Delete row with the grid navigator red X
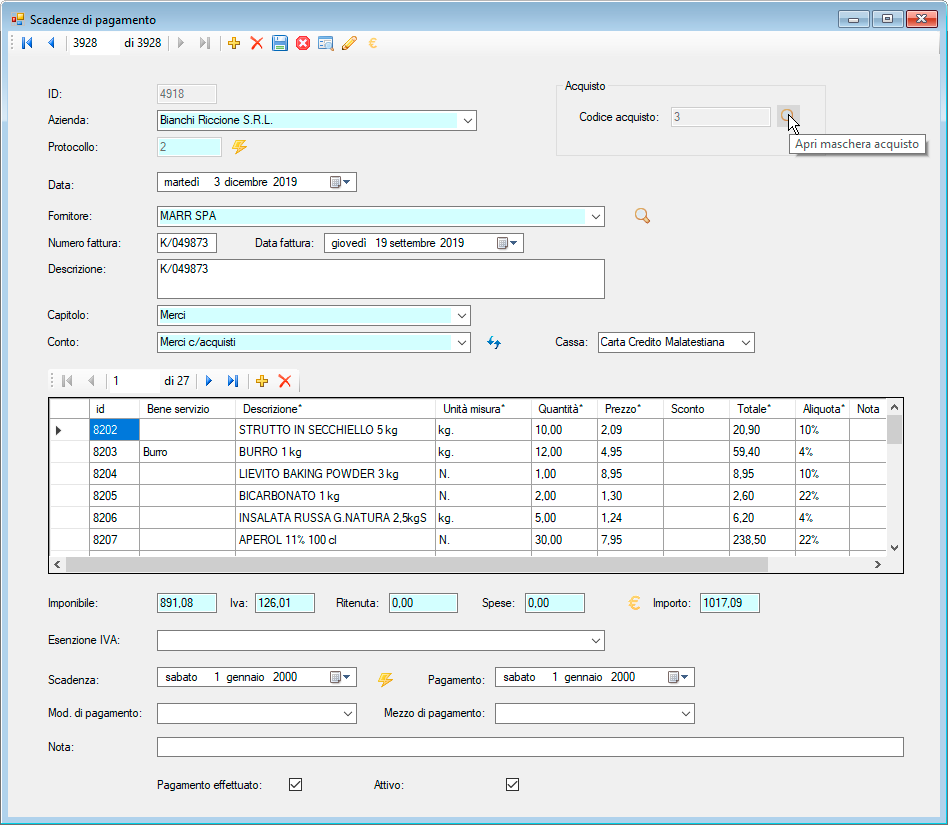The height and width of the screenshot is (825, 948). point(285,381)
